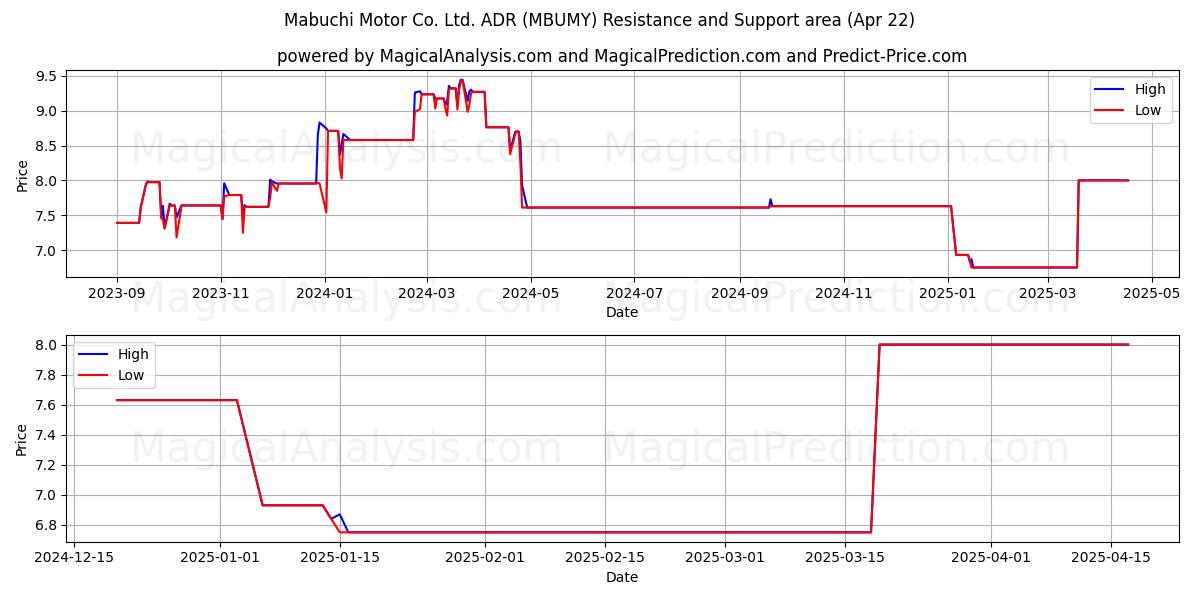Image resolution: width=1200 pixels, height=600 pixels.
Task: Click the 8.5 price tick on top chart
Action: (x=48, y=147)
